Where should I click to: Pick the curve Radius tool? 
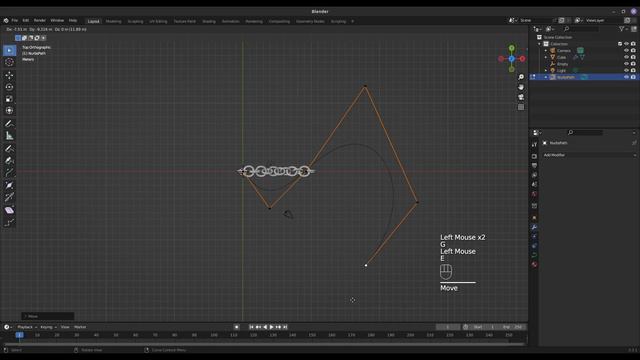9,185
